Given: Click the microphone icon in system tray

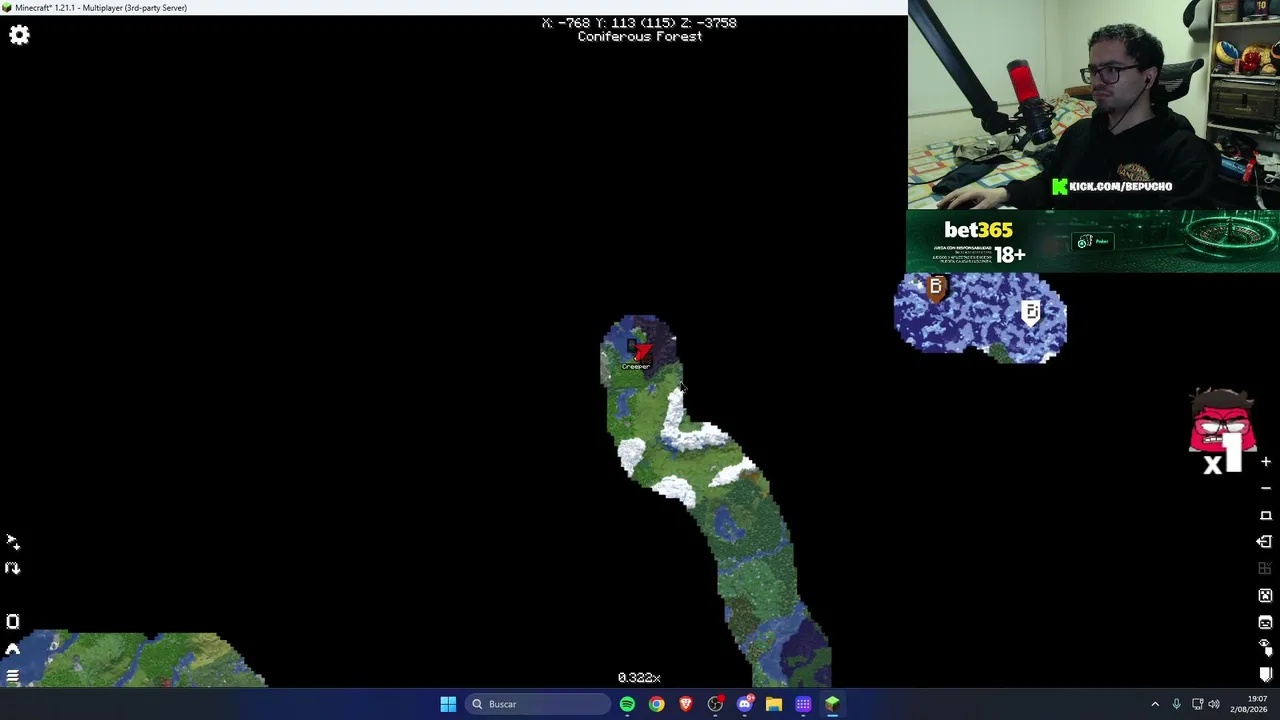Looking at the screenshot, I should tap(1176, 704).
